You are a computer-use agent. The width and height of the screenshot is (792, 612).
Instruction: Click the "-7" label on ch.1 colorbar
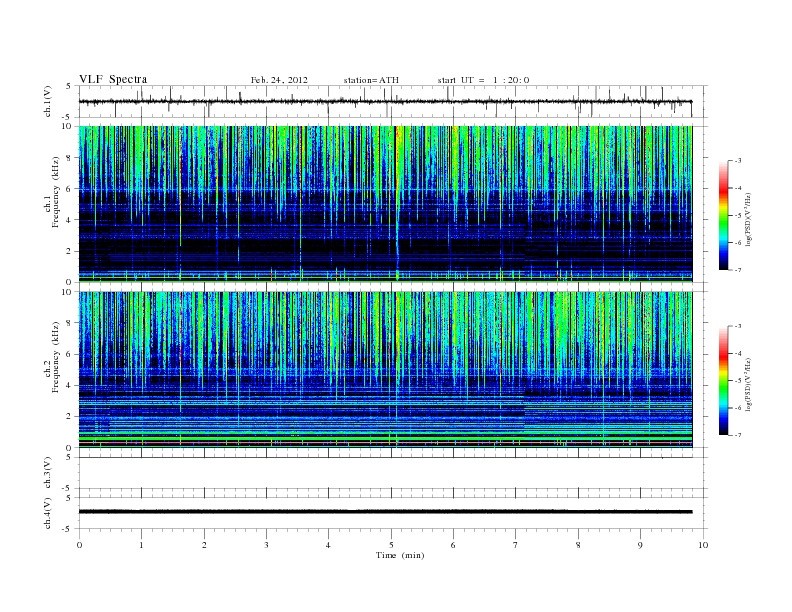point(736,270)
